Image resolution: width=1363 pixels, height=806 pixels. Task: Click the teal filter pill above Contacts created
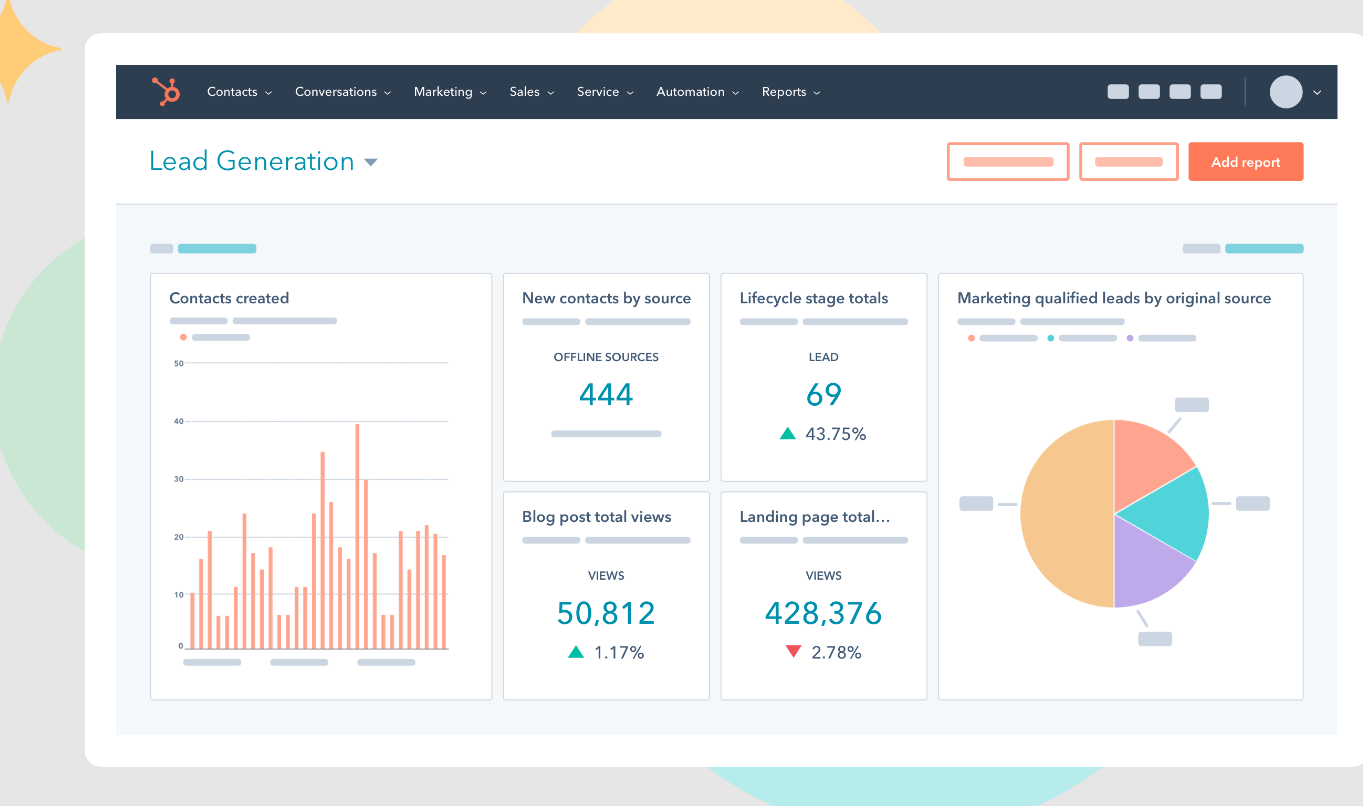click(x=217, y=248)
